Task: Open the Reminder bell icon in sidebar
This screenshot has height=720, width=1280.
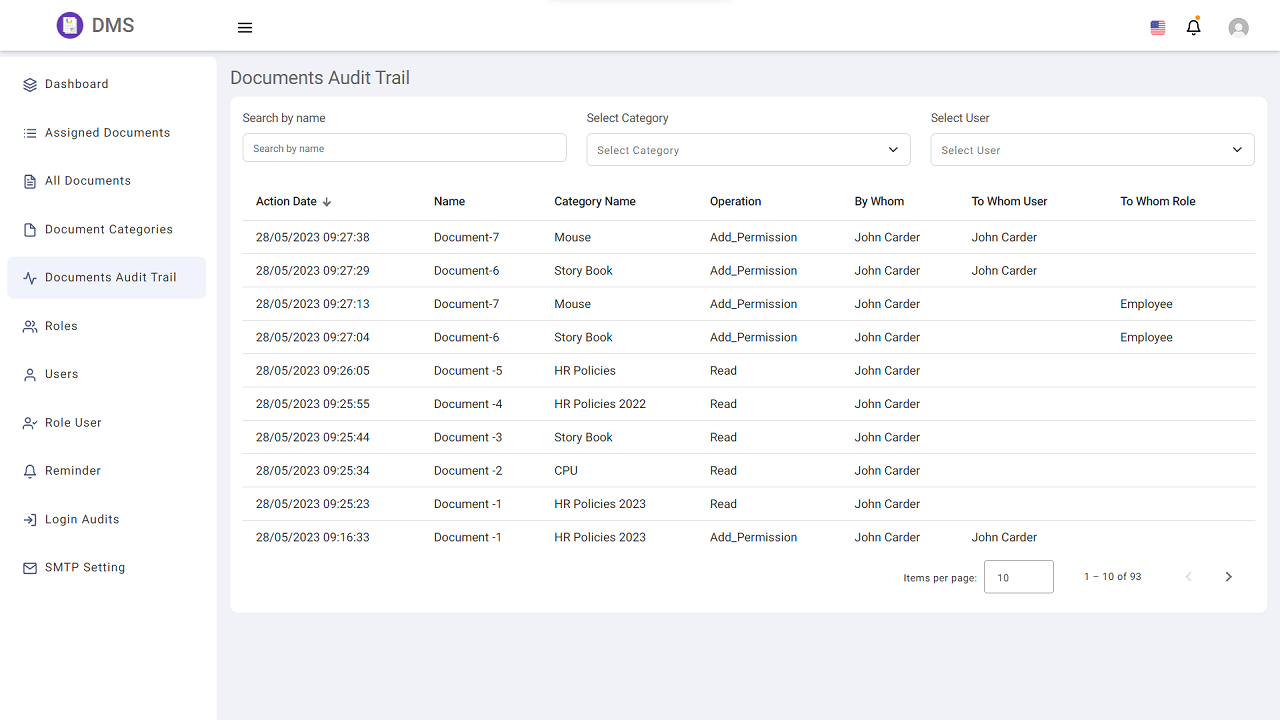Action: tap(29, 470)
